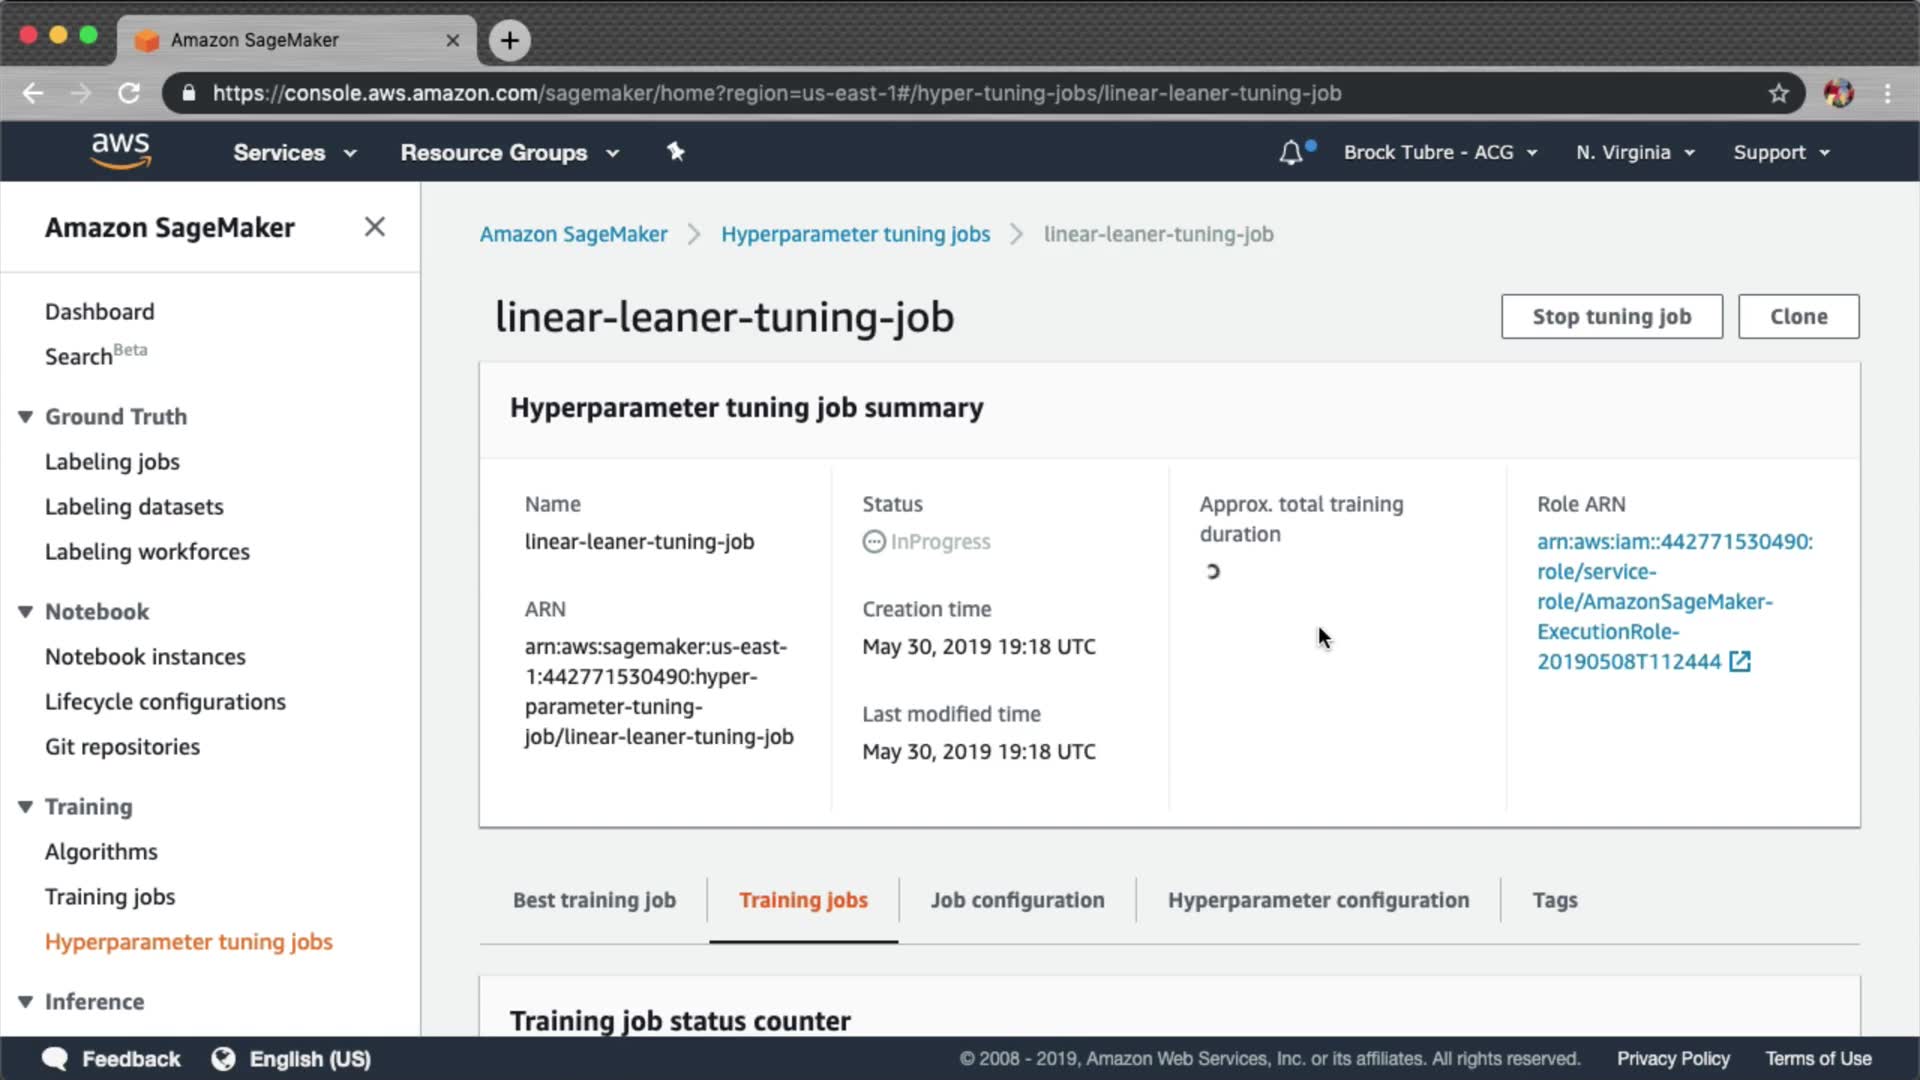Collapse the Ground Truth section
This screenshot has width=1920, height=1080.
tap(26, 417)
